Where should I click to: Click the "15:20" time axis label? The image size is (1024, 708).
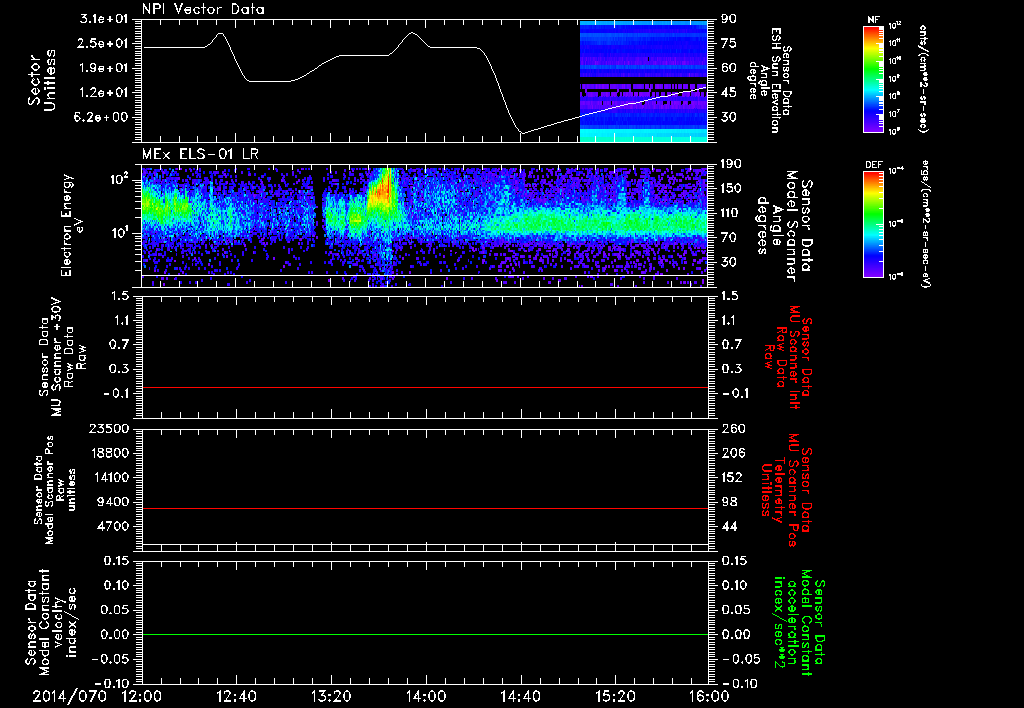click(x=615, y=696)
